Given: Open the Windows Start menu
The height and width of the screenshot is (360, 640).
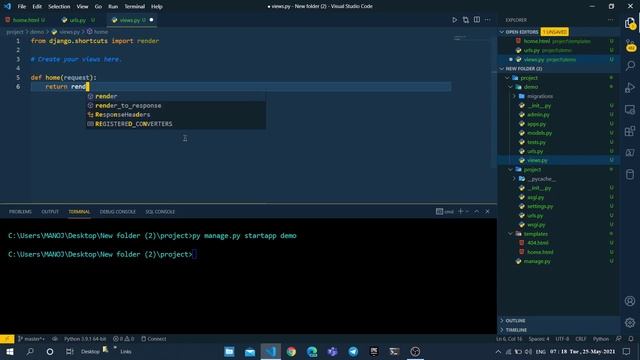Looking at the screenshot, I should (x=9, y=351).
